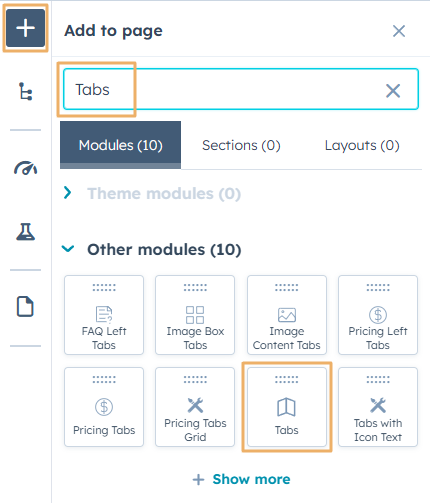Expand the Theme modules (0) section
Viewport: 430px width, 503px height.
click(152, 193)
